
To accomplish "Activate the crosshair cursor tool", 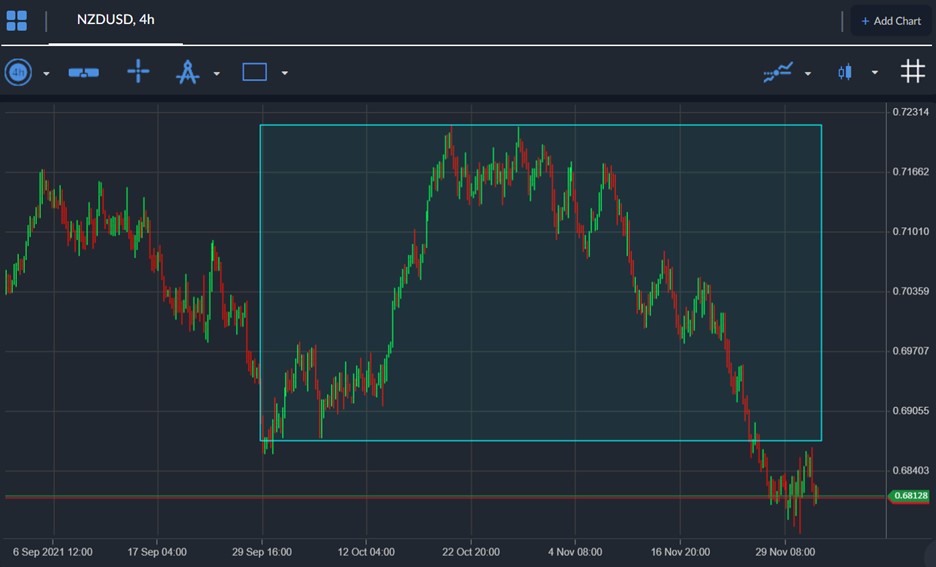I will tap(138, 71).
